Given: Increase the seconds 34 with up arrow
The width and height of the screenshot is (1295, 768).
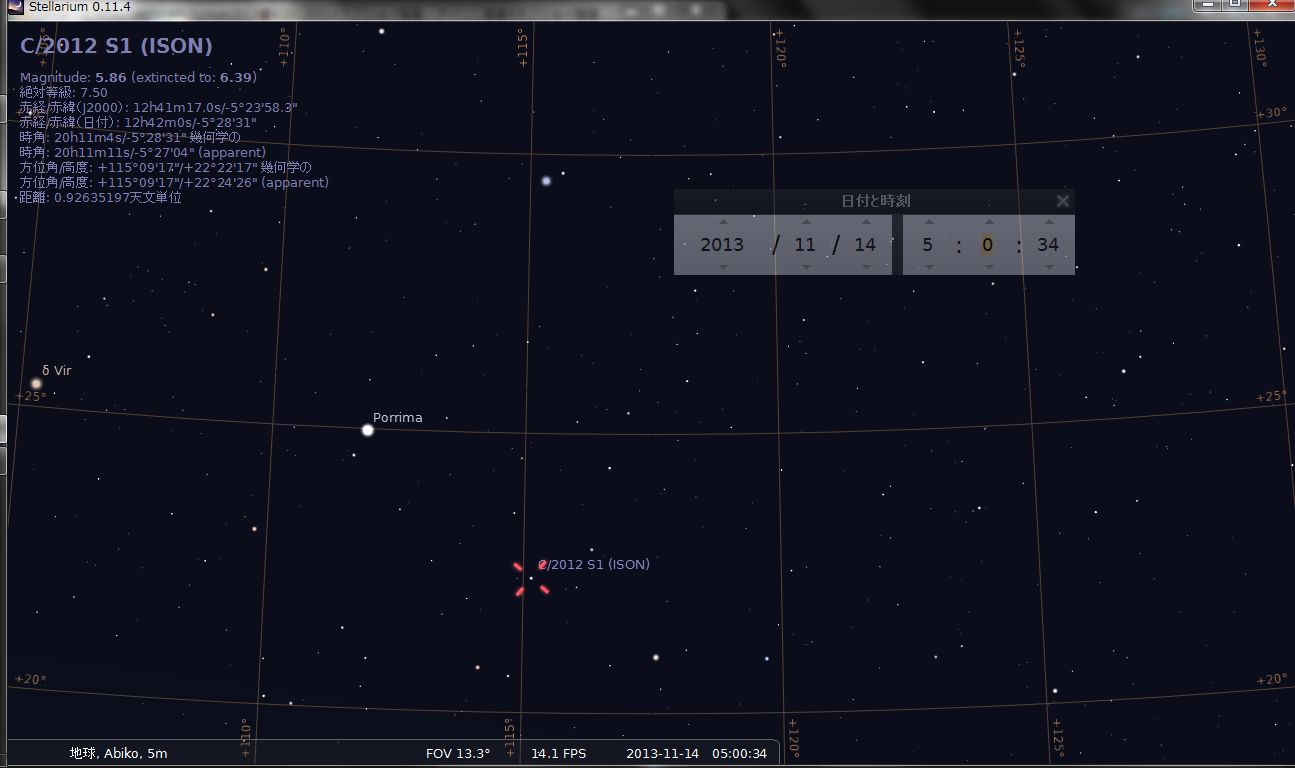Looking at the screenshot, I should 1048,222.
